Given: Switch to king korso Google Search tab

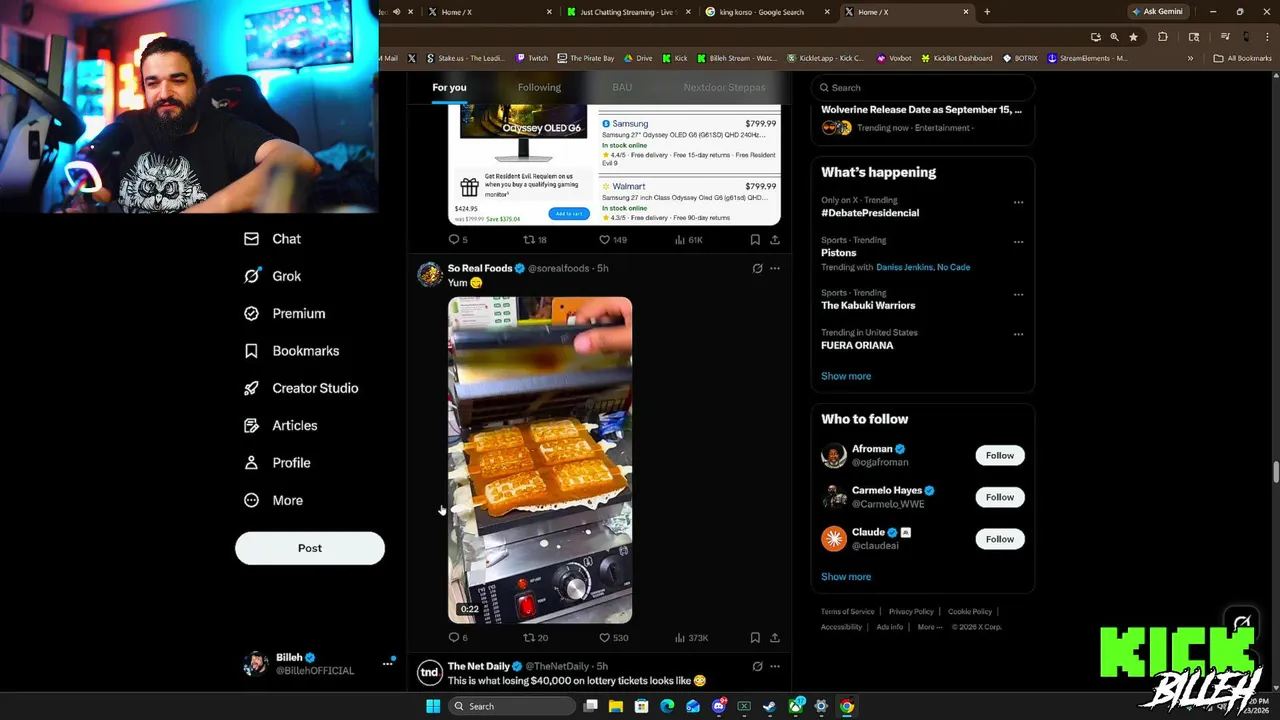Looking at the screenshot, I should tap(767, 12).
